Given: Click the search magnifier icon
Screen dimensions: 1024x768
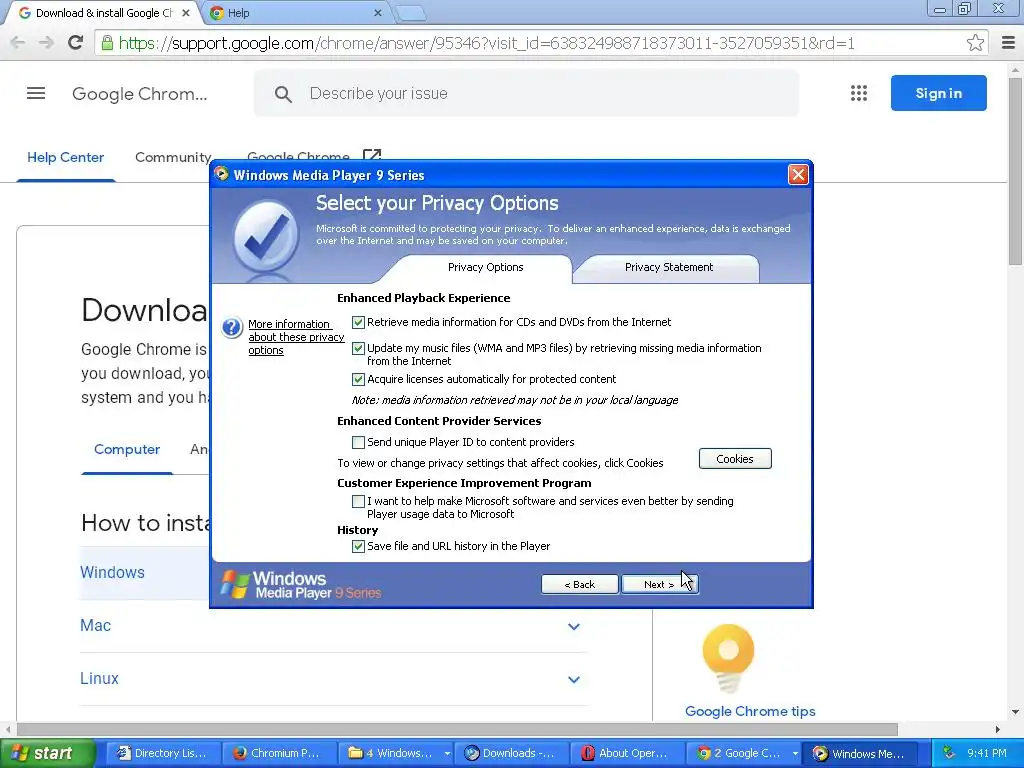Looking at the screenshot, I should point(283,94).
